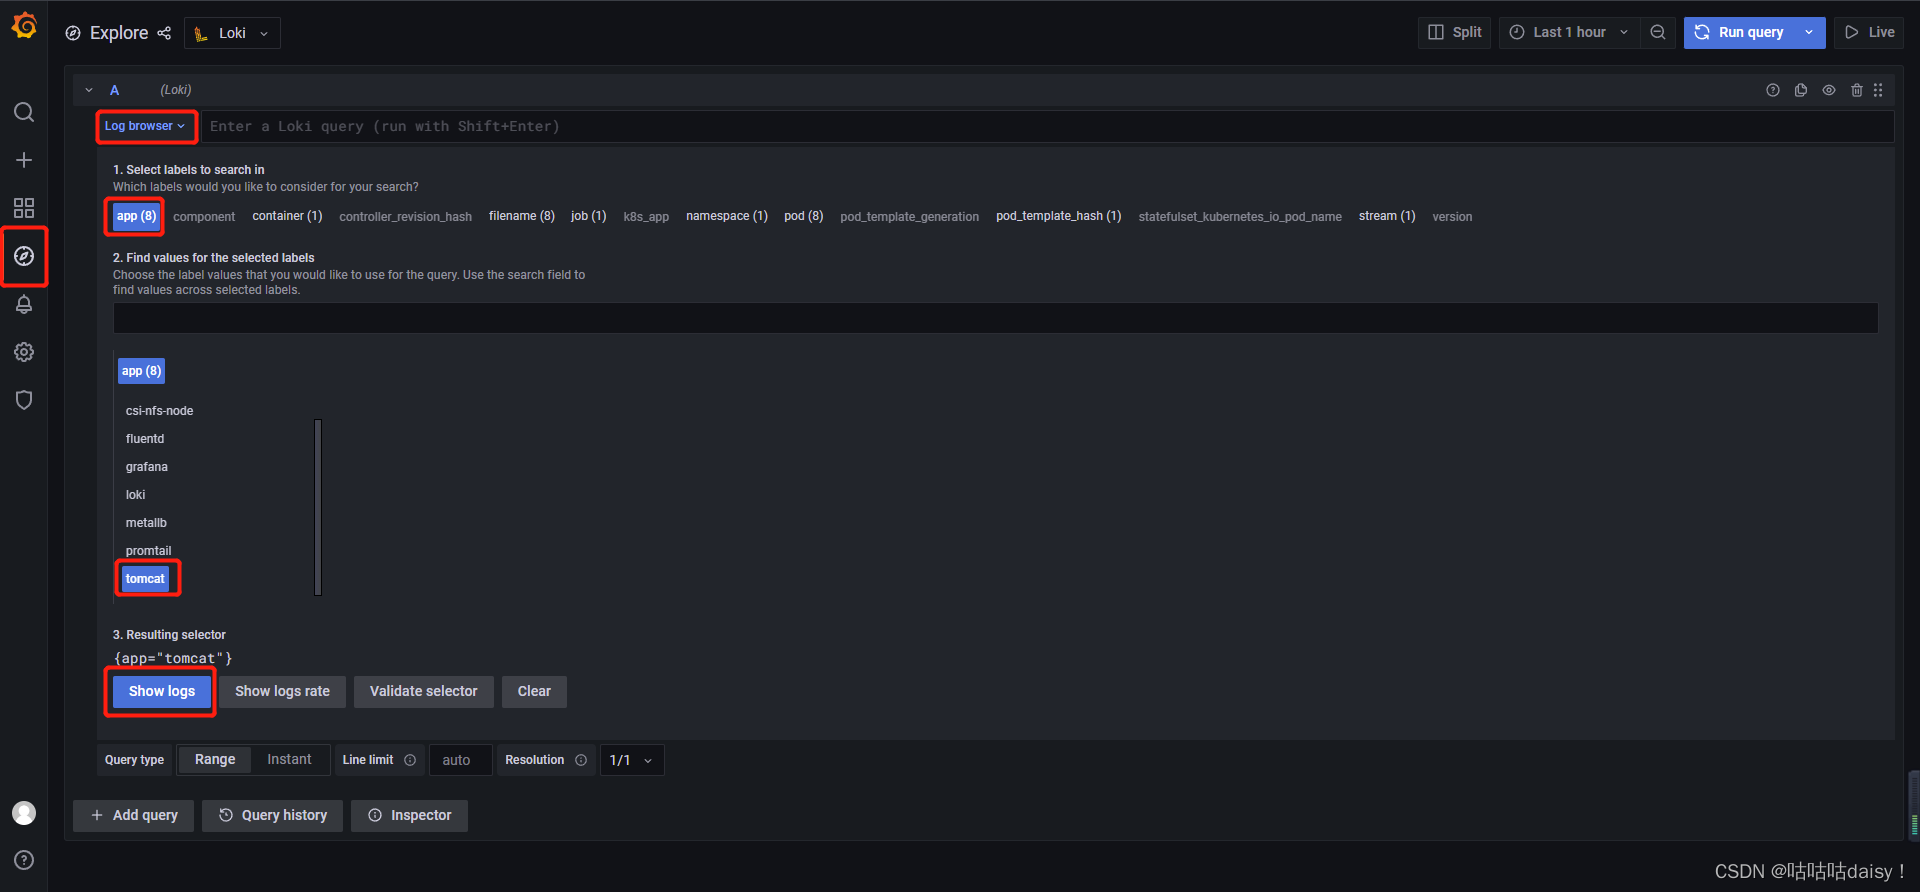
Task: Click the Add query button
Action: tap(134, 815)
